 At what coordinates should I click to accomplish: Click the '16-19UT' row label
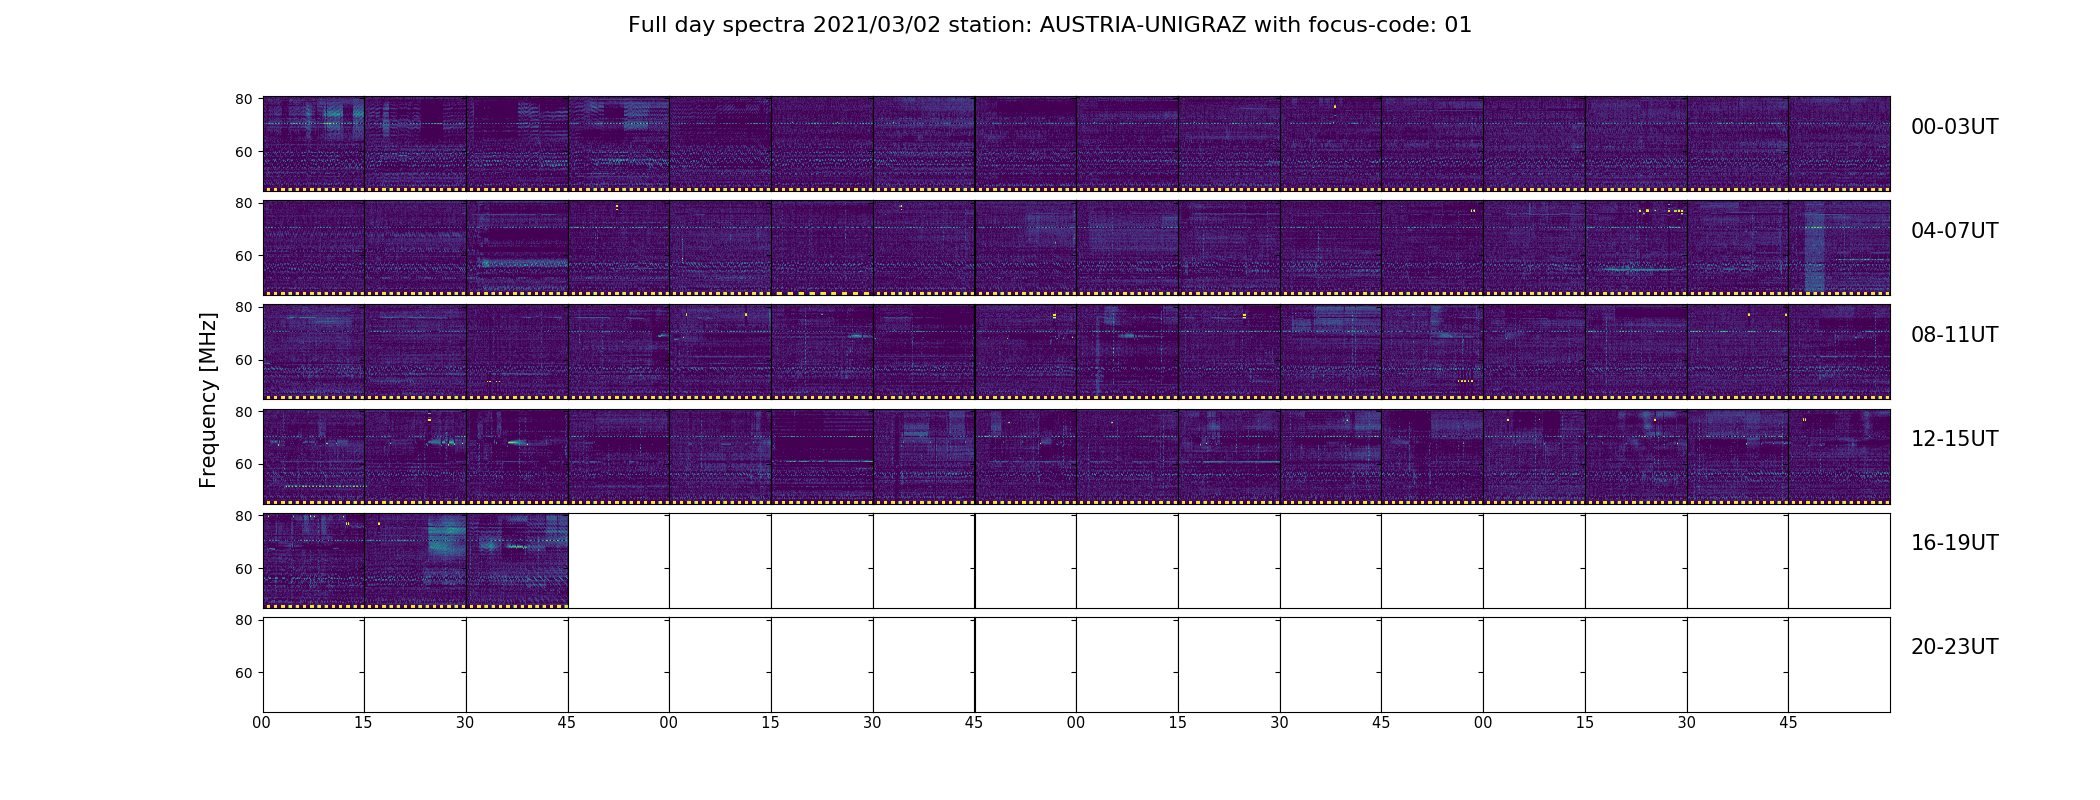tap(1954, 543)
